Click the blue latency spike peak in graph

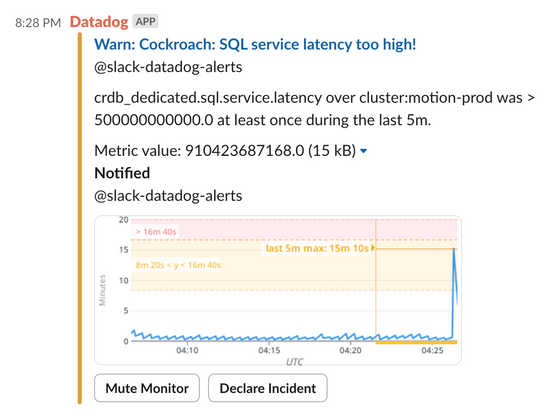(454, 250)
